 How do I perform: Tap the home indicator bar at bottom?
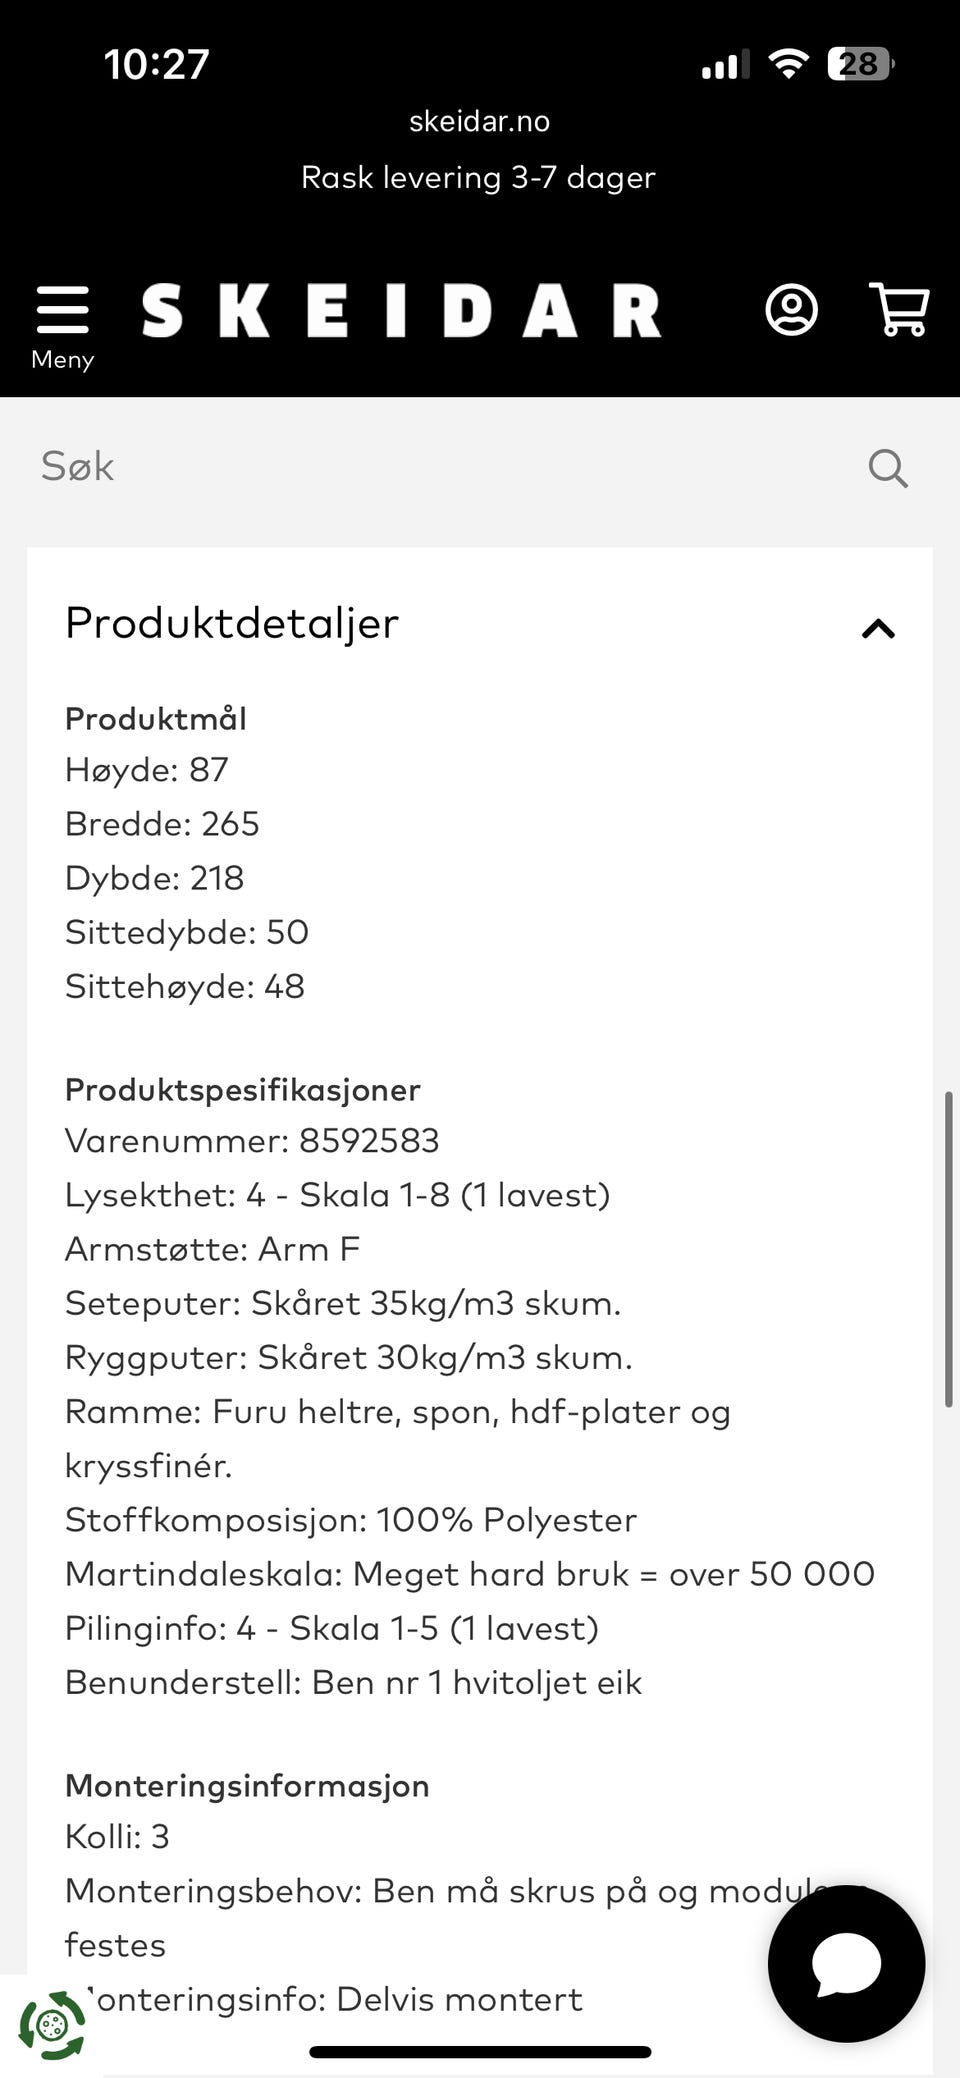click(x=480, y=2052)
